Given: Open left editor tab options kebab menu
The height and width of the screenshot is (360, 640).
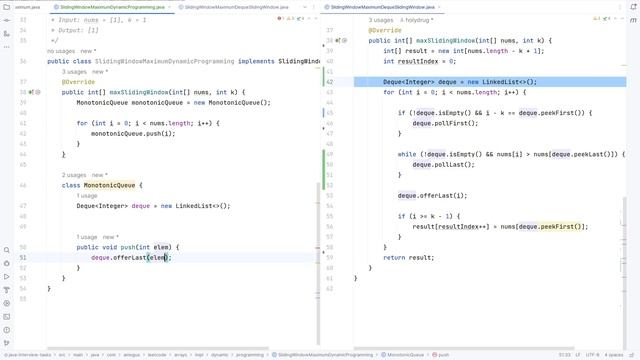Looking at the screenshot, I should (x=314, y=7).
